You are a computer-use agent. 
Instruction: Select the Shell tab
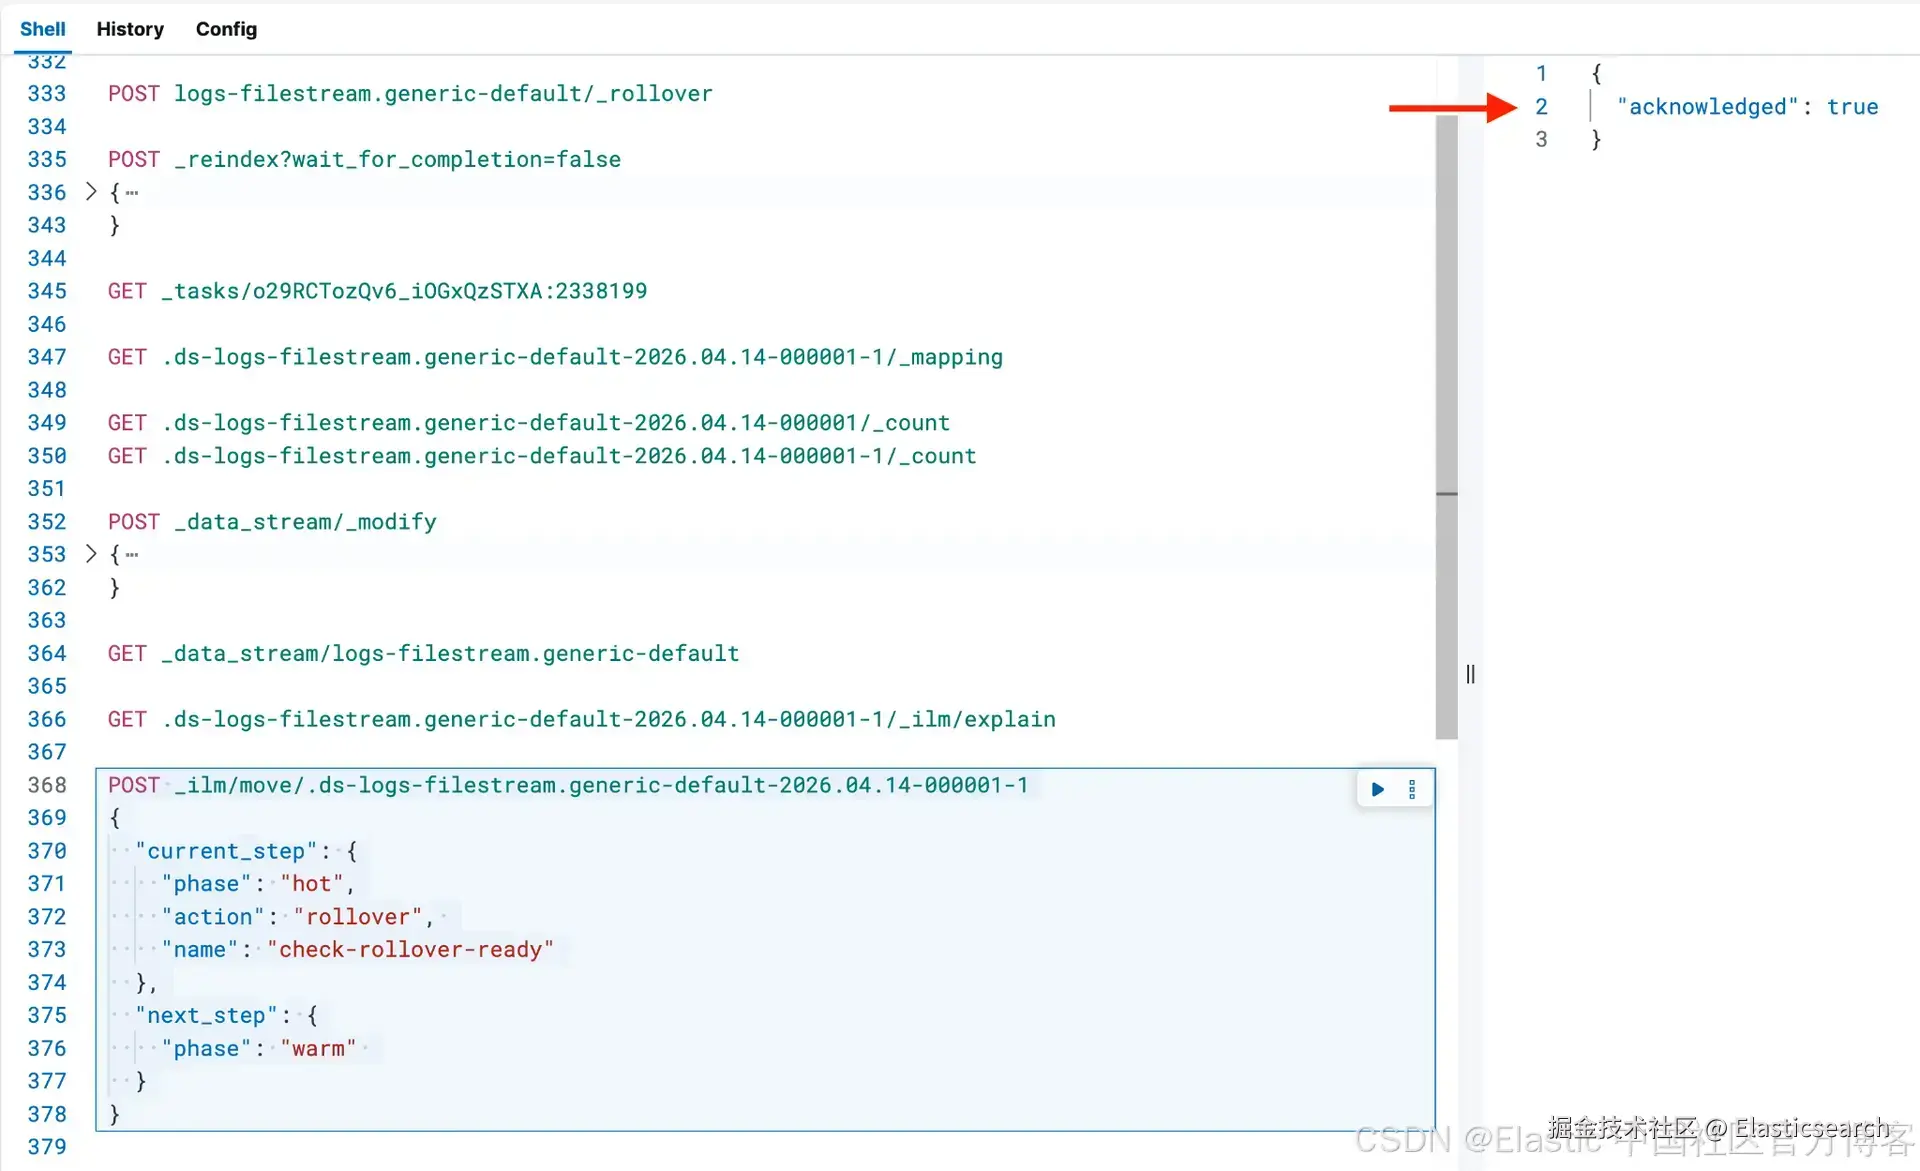42,29
